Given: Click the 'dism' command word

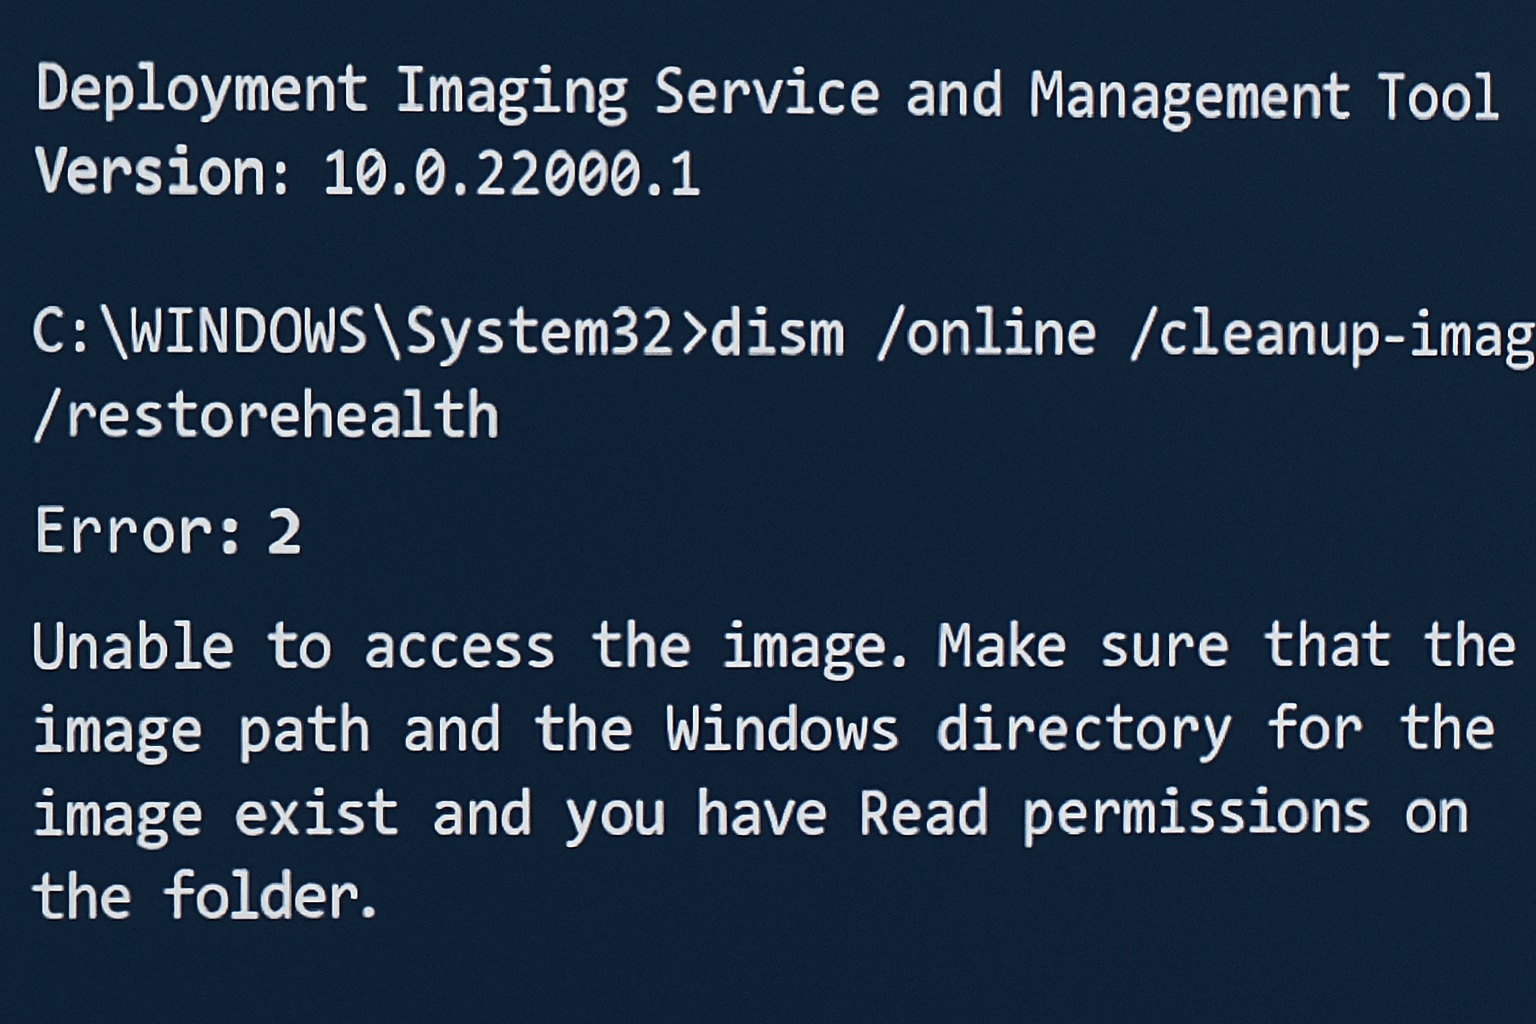Looking at the screenshot, I should [776, 333].
